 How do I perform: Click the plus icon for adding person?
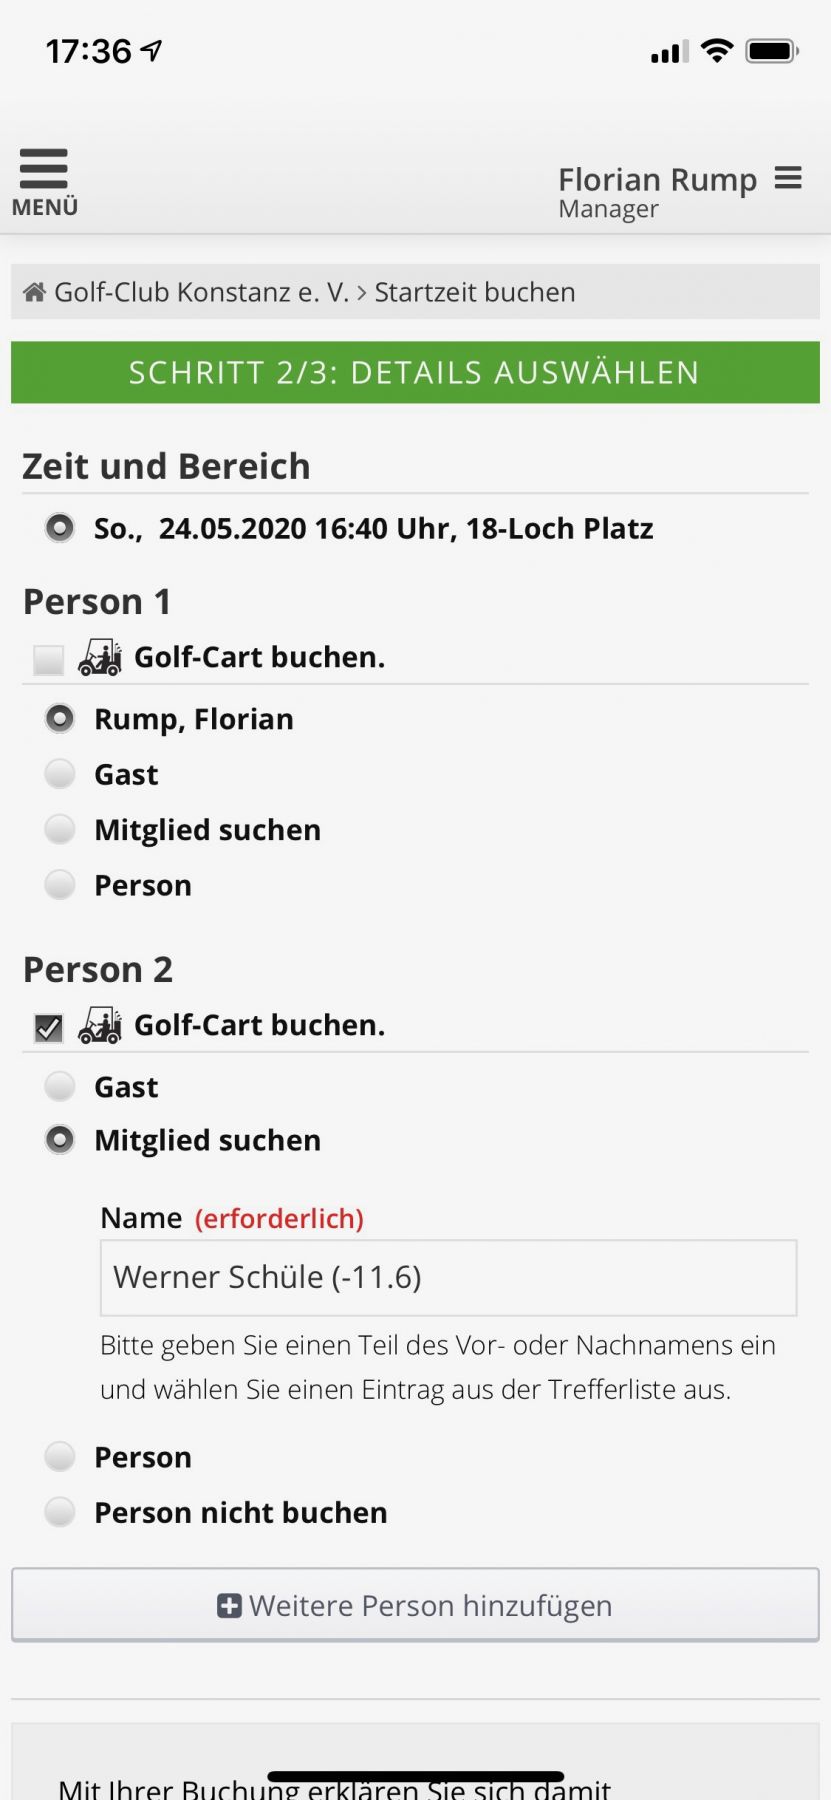pos(229,1605)
